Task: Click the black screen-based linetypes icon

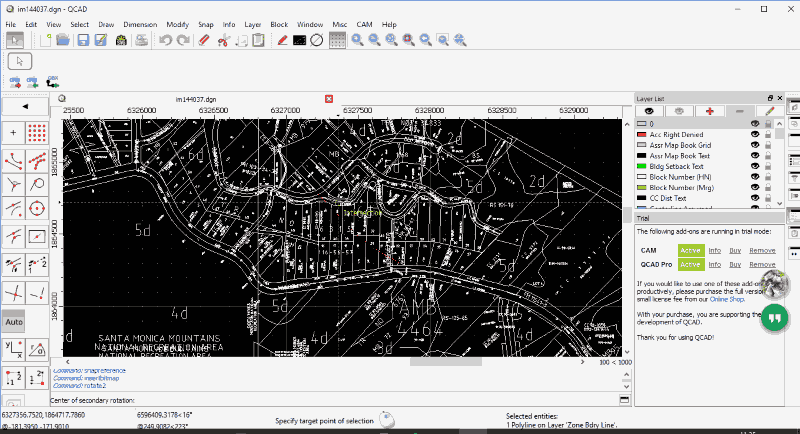Action: (x=299, y=40)
